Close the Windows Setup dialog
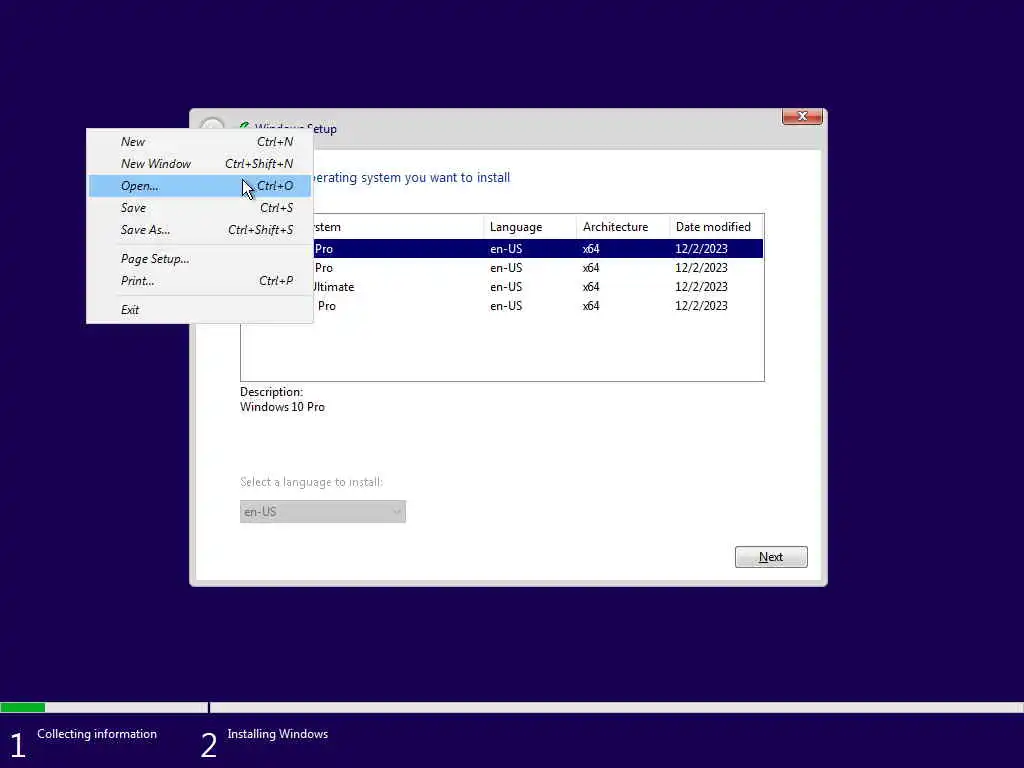This screenshot has height=768, width=1024. (802, 116)
